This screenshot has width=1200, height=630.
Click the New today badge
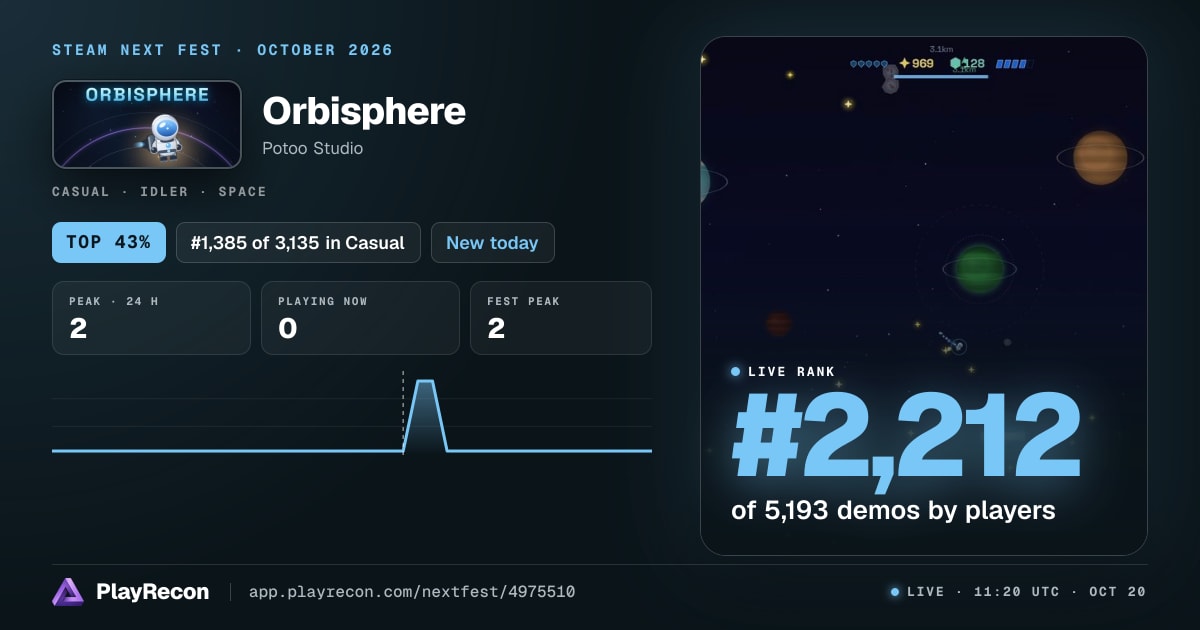pos(492,243)
